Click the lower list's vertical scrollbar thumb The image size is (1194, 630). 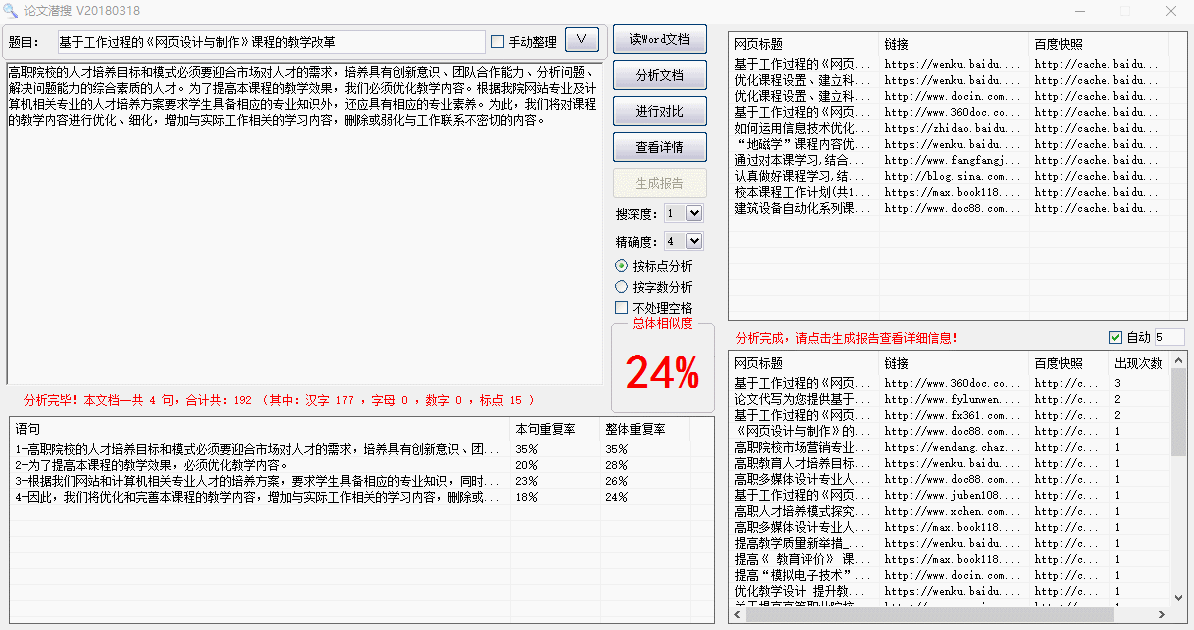point(1178,411)
